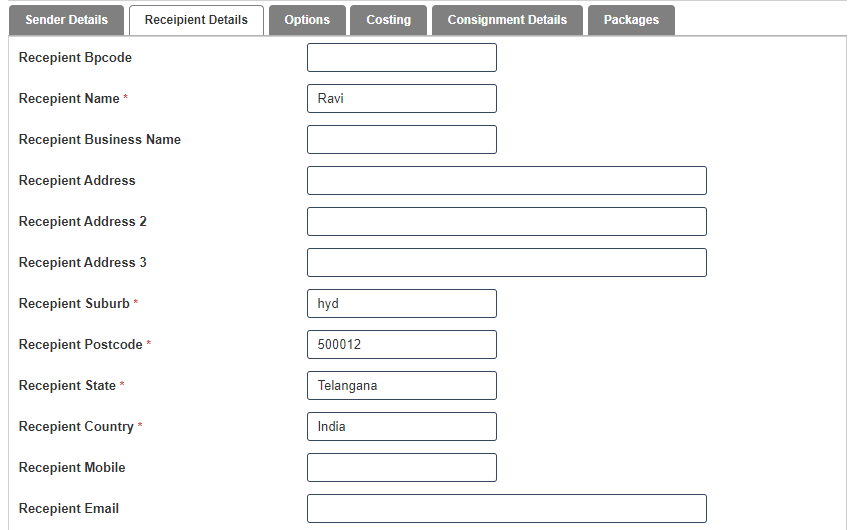The image size is (857, 530).
Task: Select the Recepient Email text field
Action: coord(506,509)
